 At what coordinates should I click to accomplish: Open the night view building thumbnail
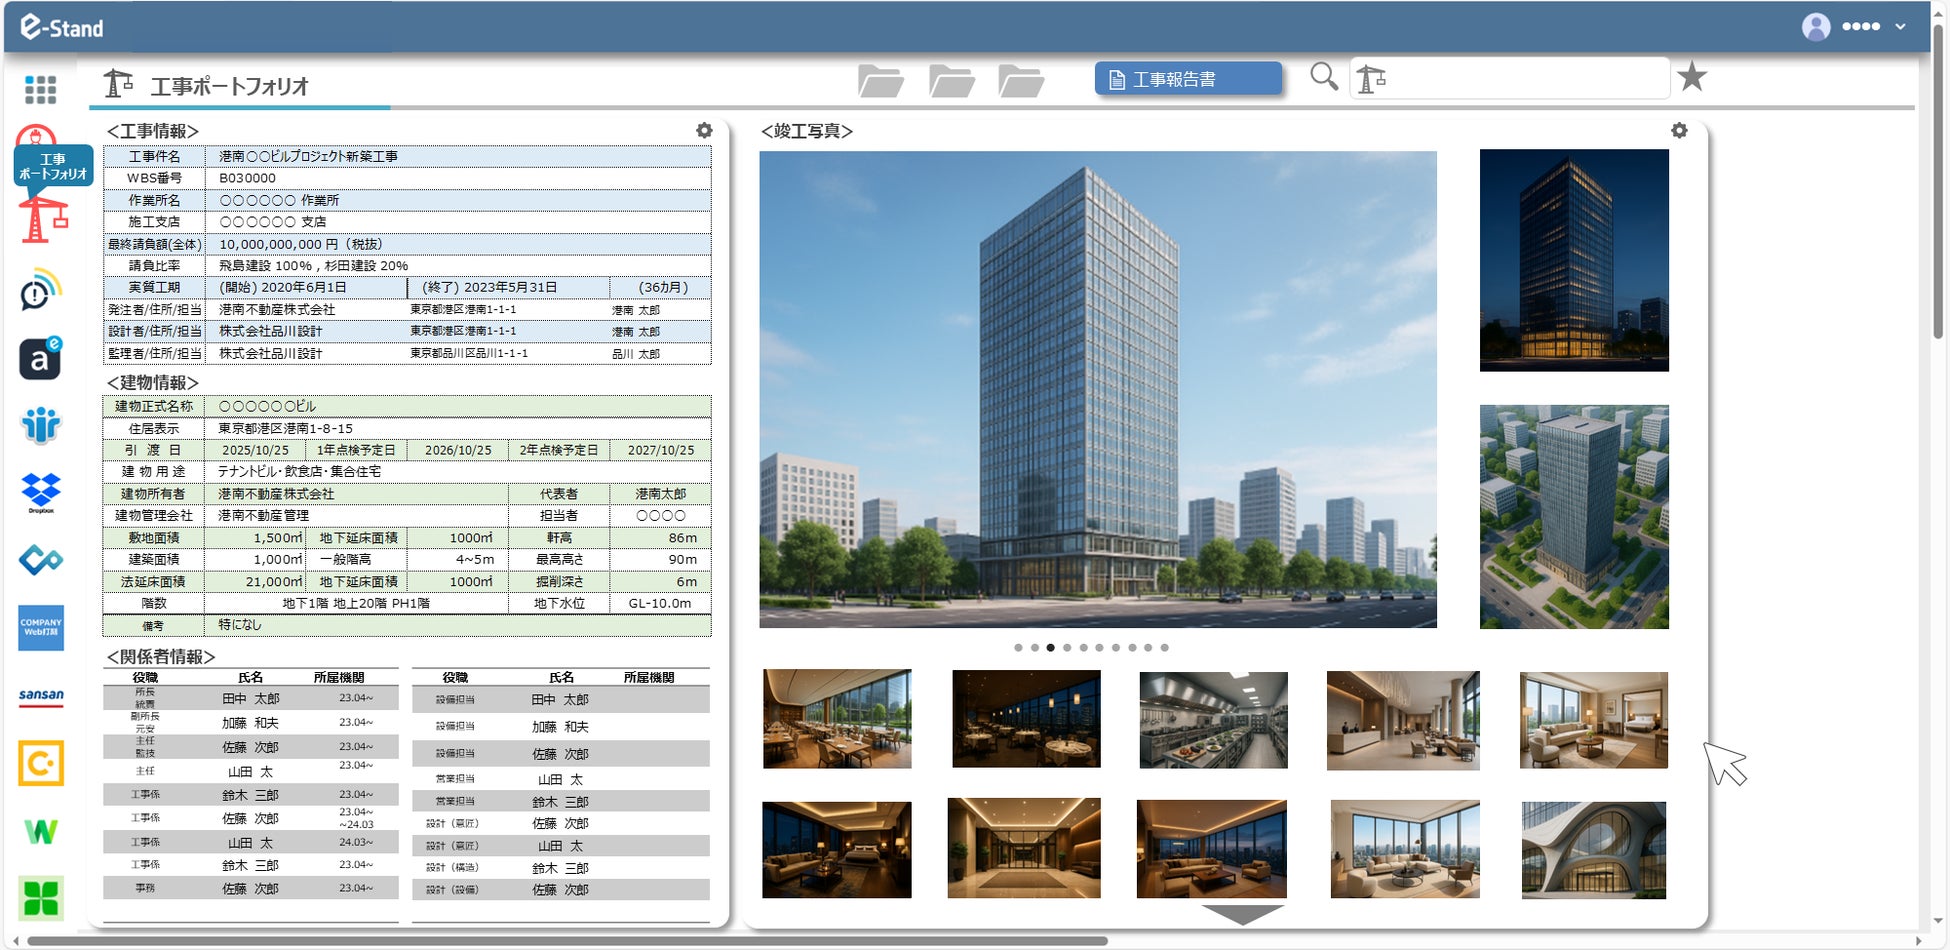coord(1574,260)
